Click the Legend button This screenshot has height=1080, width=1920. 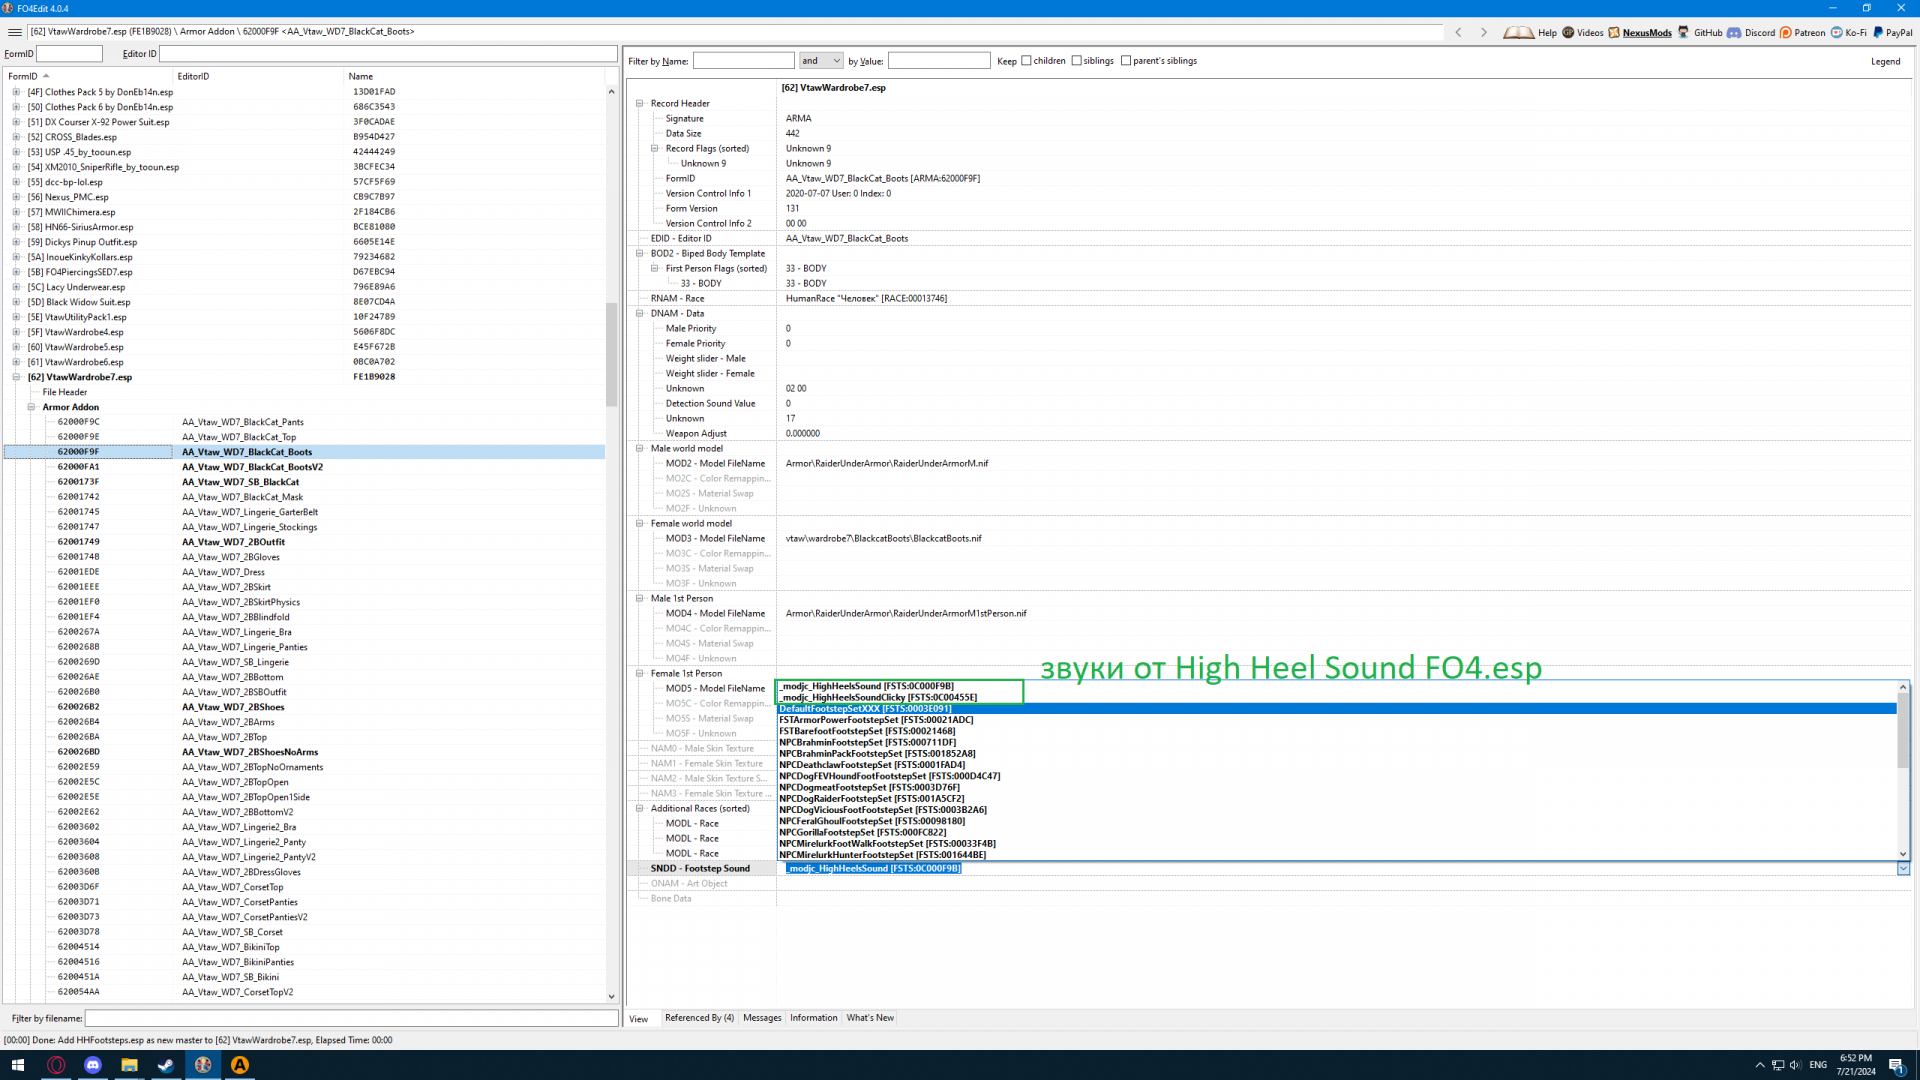pos(1885,62)
